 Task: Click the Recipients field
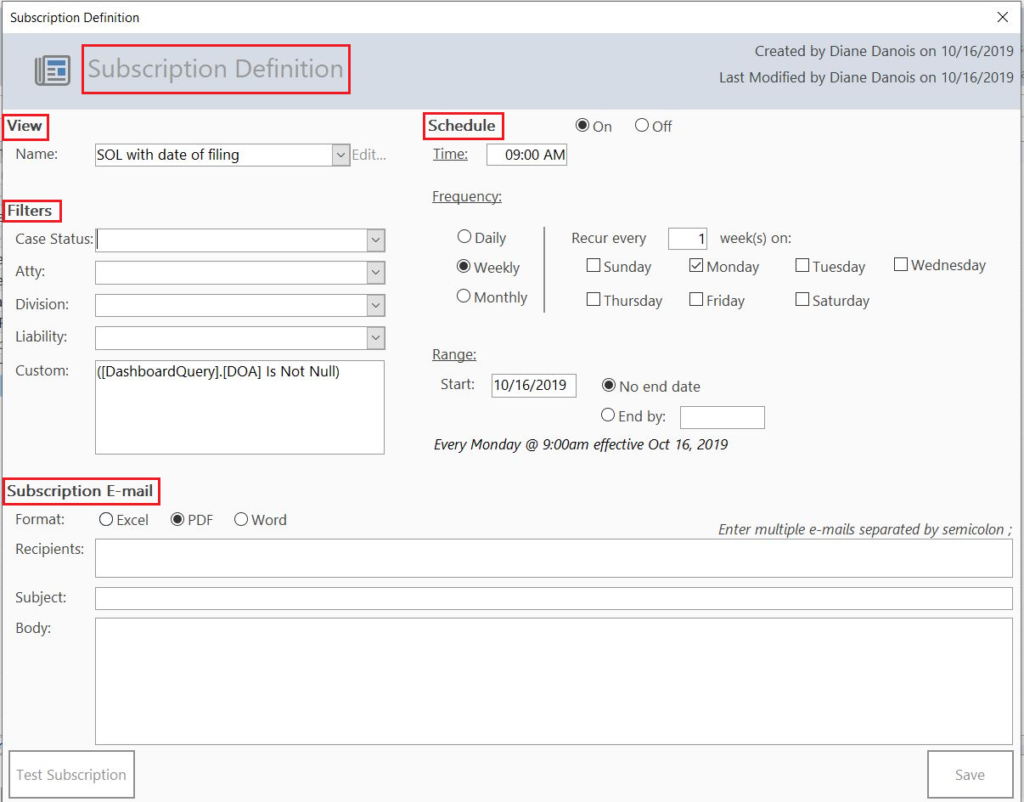[x=554, y=558]
